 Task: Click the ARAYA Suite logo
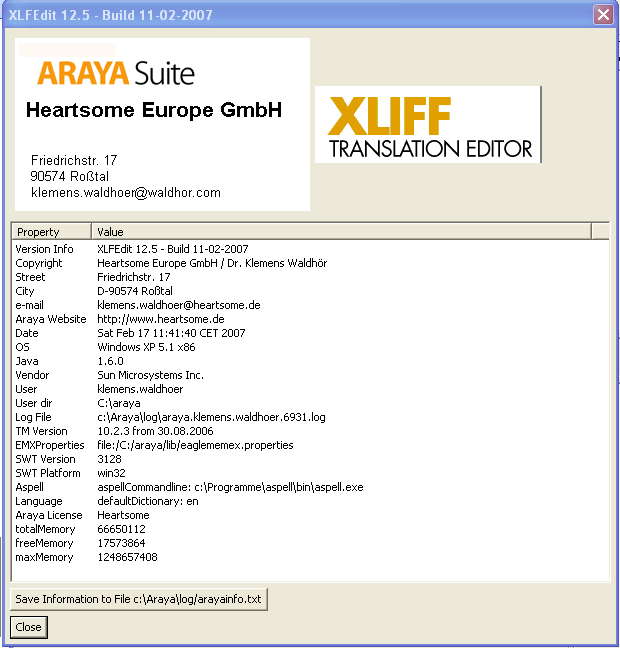point(116,72)
